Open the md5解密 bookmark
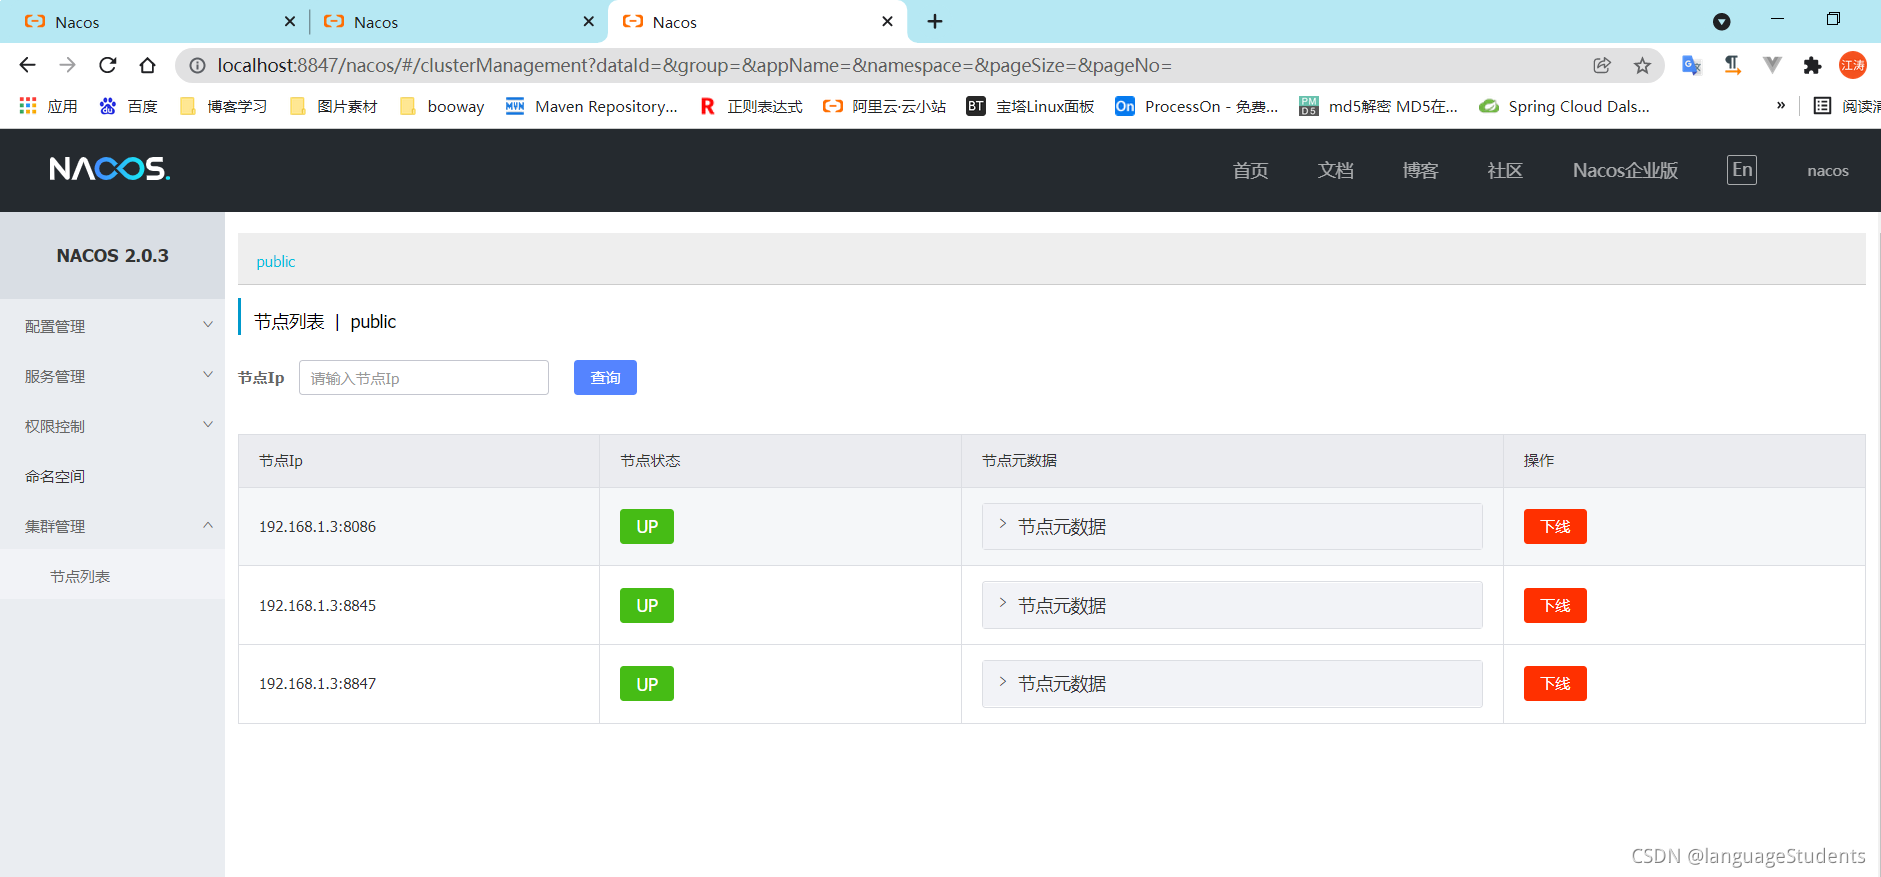This screenshot has height=877, width=1881. tap(1378, 106)
